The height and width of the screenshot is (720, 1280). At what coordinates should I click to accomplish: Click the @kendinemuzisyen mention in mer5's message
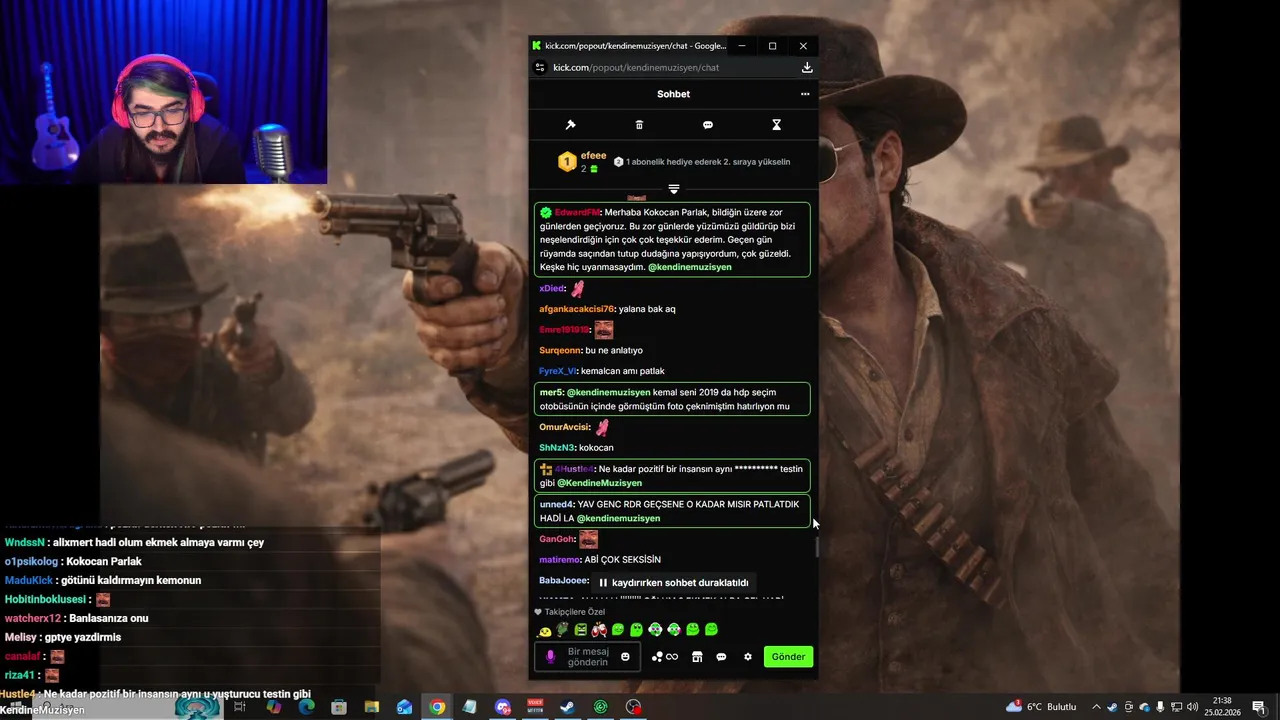tap(608, 392)
